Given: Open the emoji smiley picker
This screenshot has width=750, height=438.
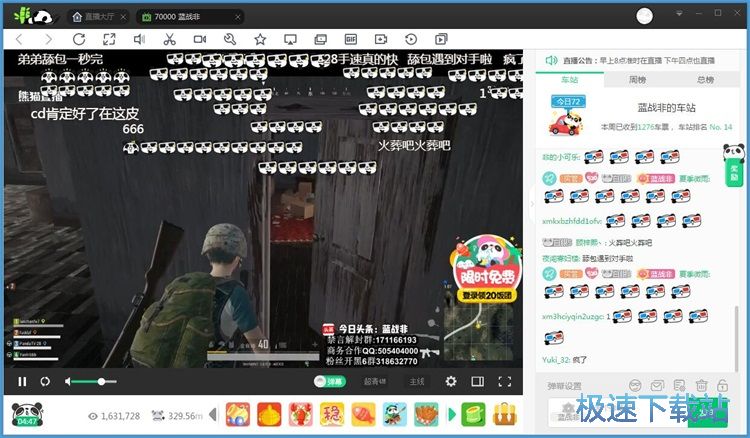Looking at the screenshot, I should [x=635, y=385].
